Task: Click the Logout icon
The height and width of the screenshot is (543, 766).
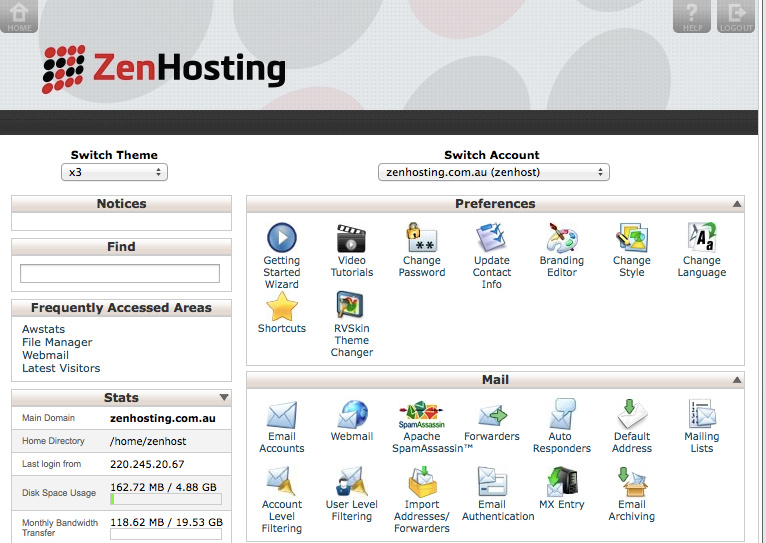Action: click(736, 16)
